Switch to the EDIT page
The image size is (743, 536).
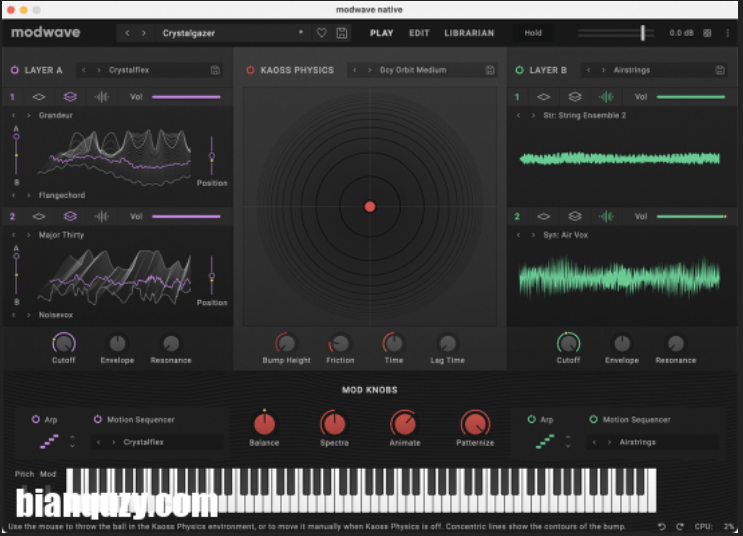coord(419,33)
